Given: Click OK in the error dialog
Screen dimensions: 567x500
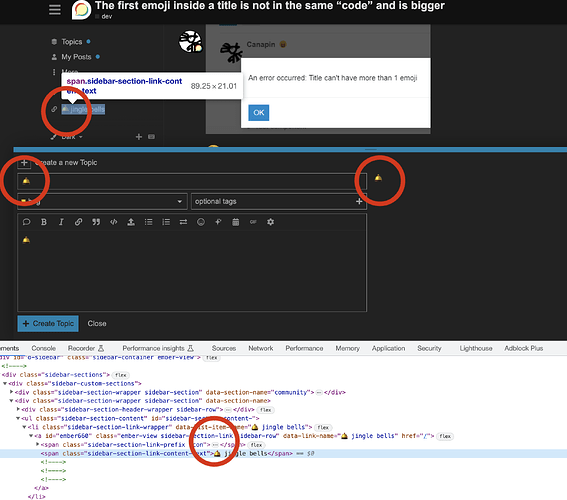Looking at the screenshot, I should point(259,112).
